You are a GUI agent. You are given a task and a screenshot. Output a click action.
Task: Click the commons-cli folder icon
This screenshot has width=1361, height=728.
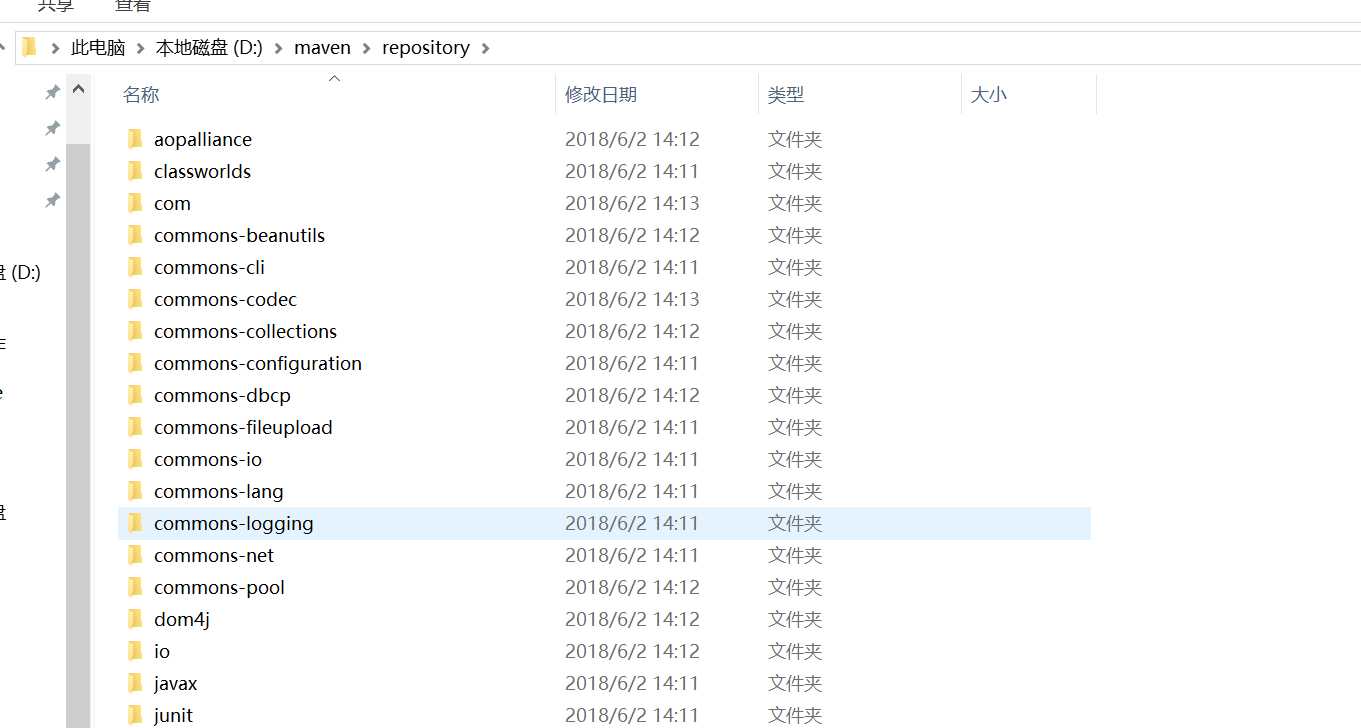(136, 267)
